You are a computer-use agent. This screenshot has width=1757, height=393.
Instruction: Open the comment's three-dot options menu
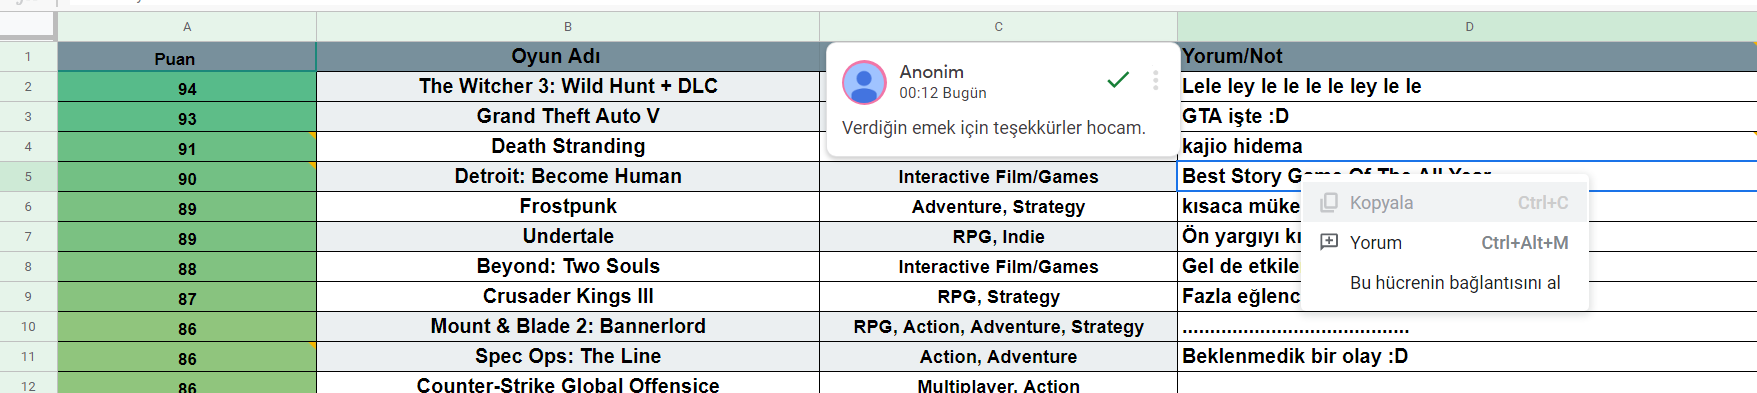1155,80
